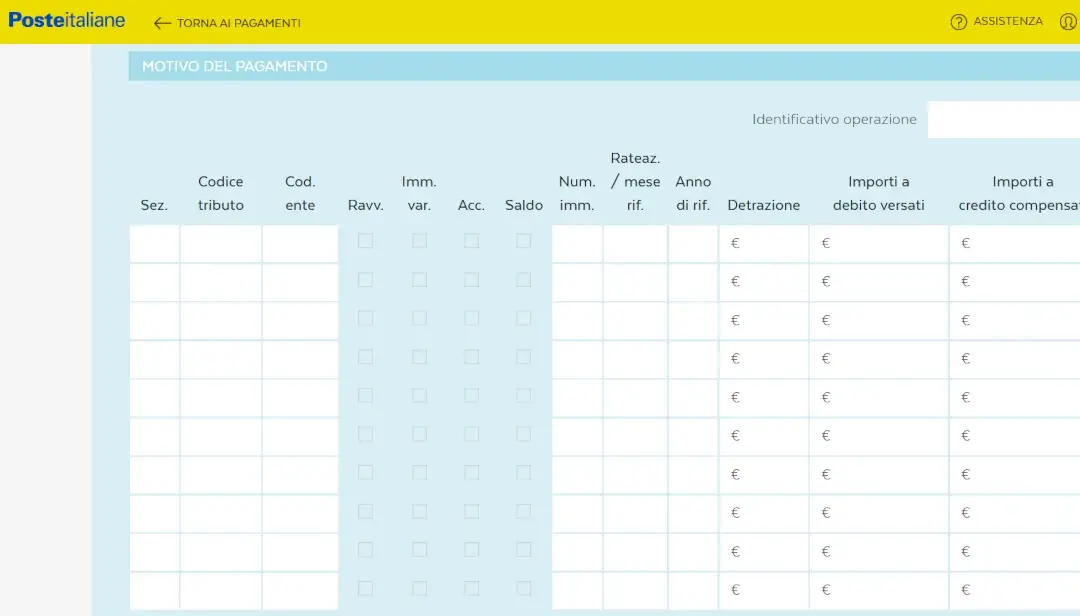Click the Sez. field in the first row

click(154, 243)
